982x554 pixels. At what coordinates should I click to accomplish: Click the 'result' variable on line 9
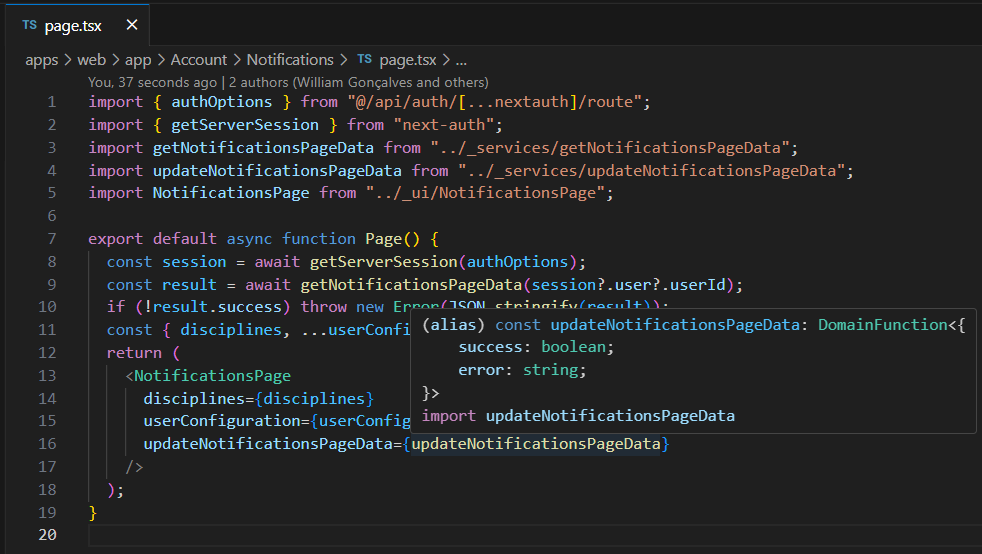[189, 285]
